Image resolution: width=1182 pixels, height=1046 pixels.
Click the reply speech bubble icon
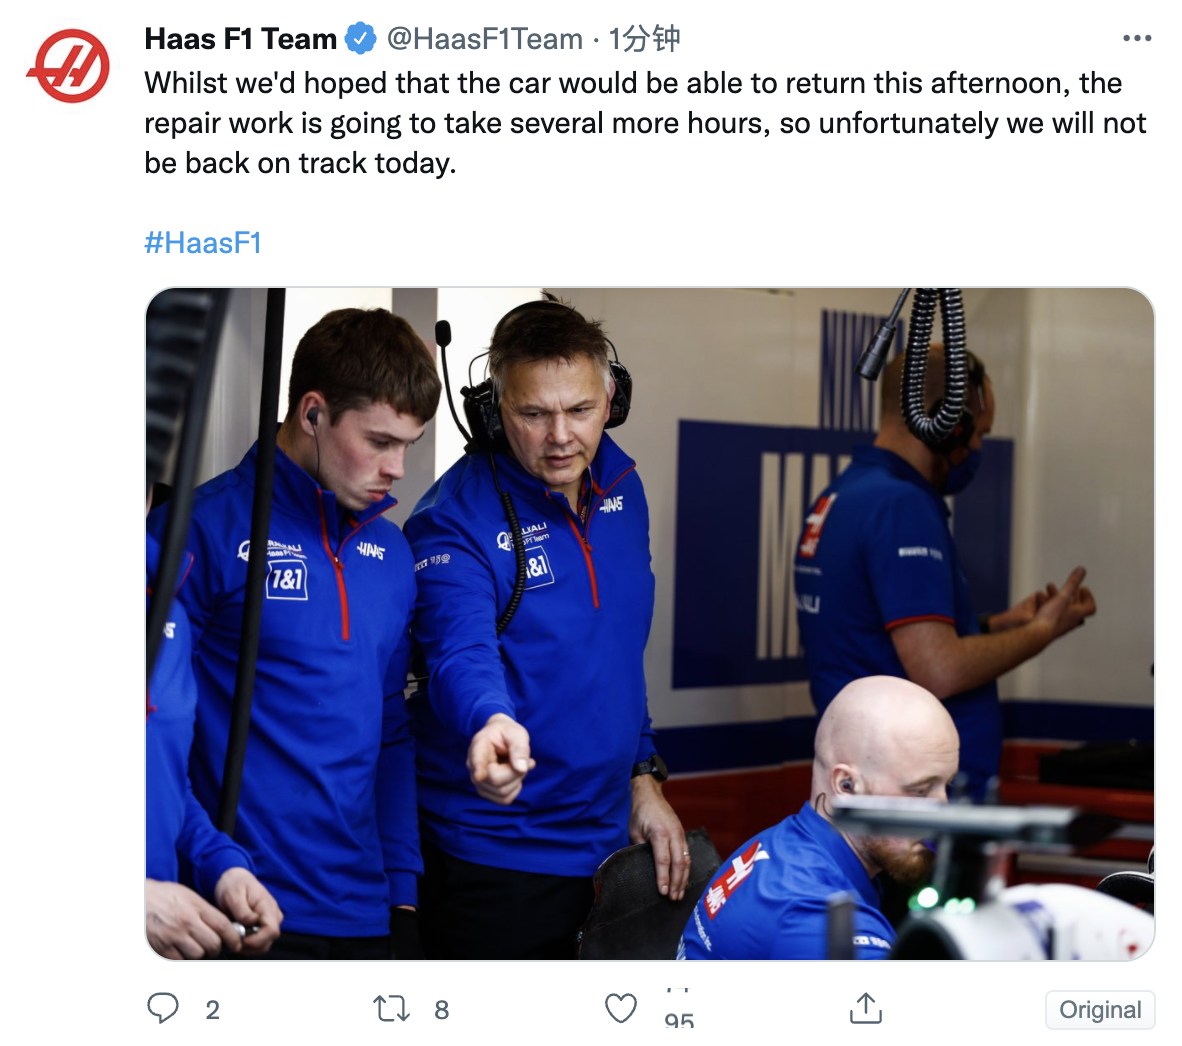[163, 1008]
